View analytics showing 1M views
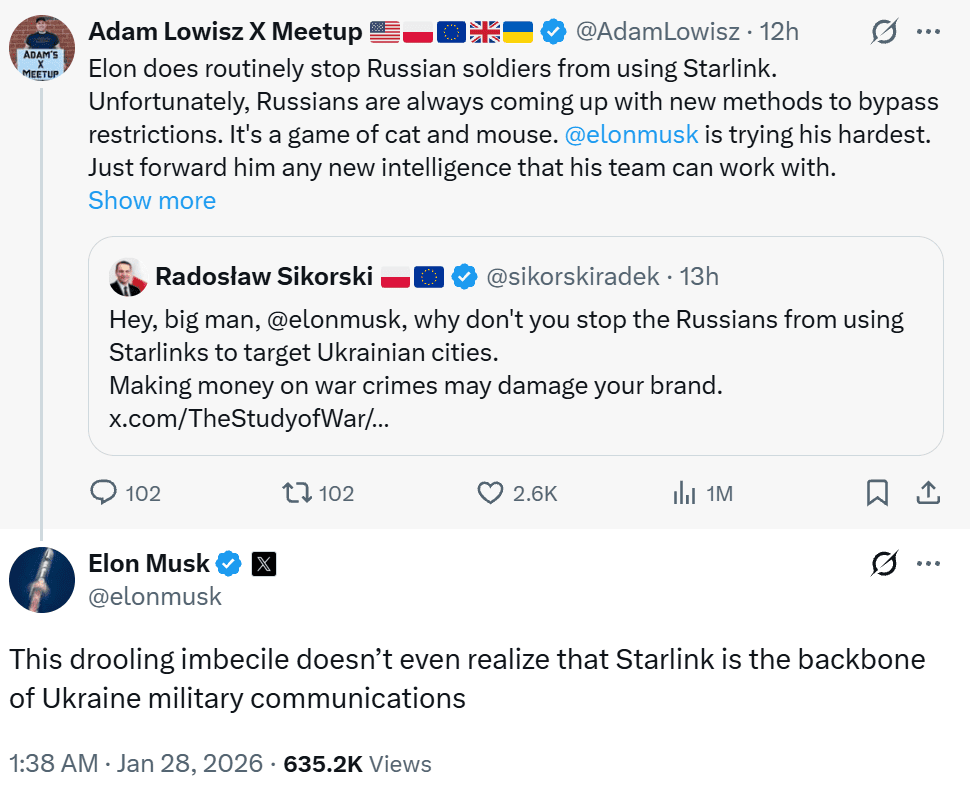The height and width of the screenshot is (790, 970). (685, 493)
